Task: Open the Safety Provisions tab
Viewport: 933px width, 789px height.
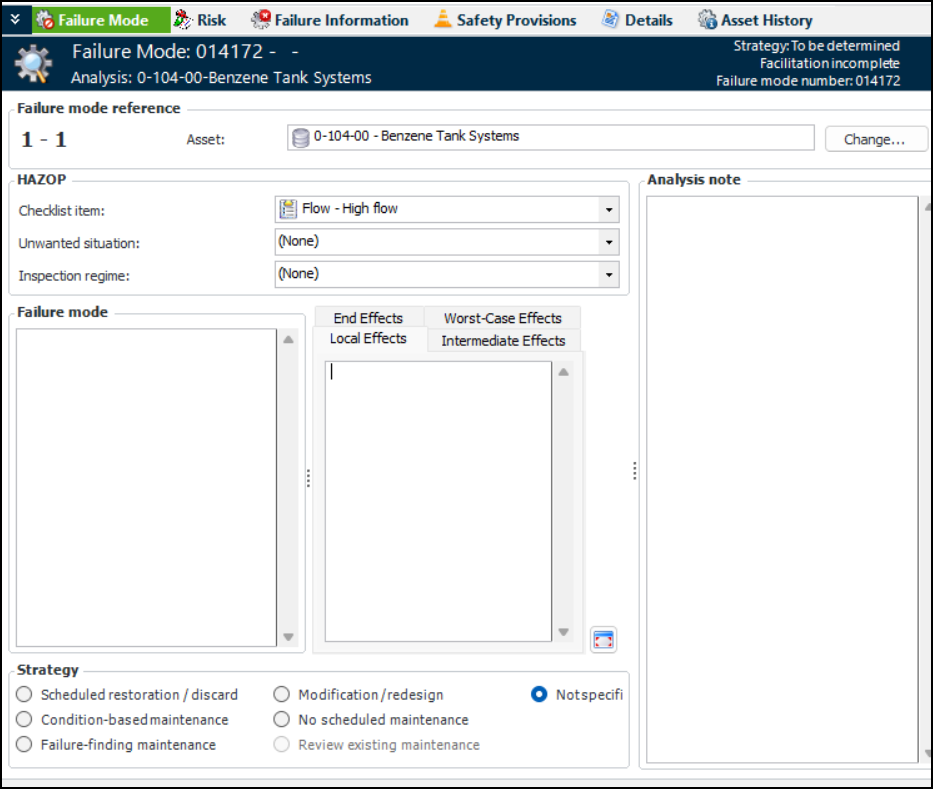Action: (505, 20)
